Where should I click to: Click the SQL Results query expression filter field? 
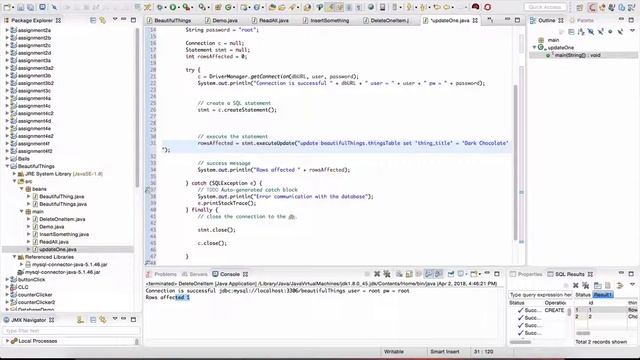tap(540, 295)
